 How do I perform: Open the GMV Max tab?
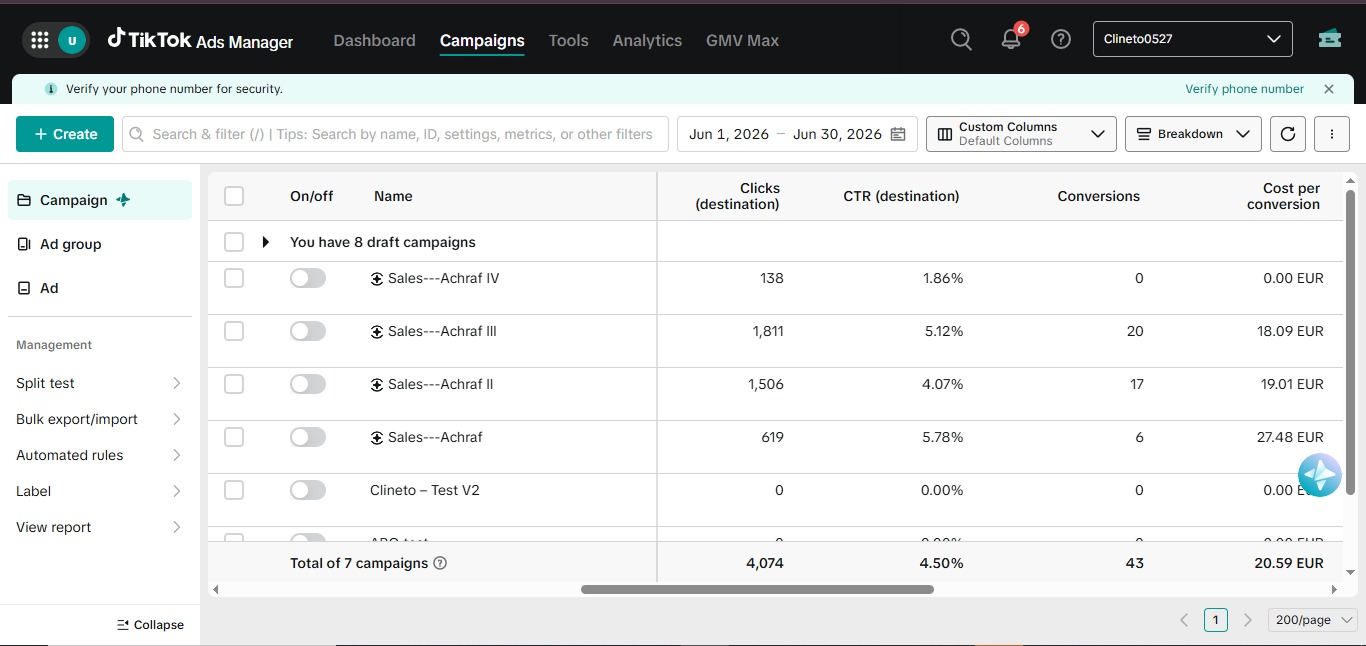coord(742,40)
